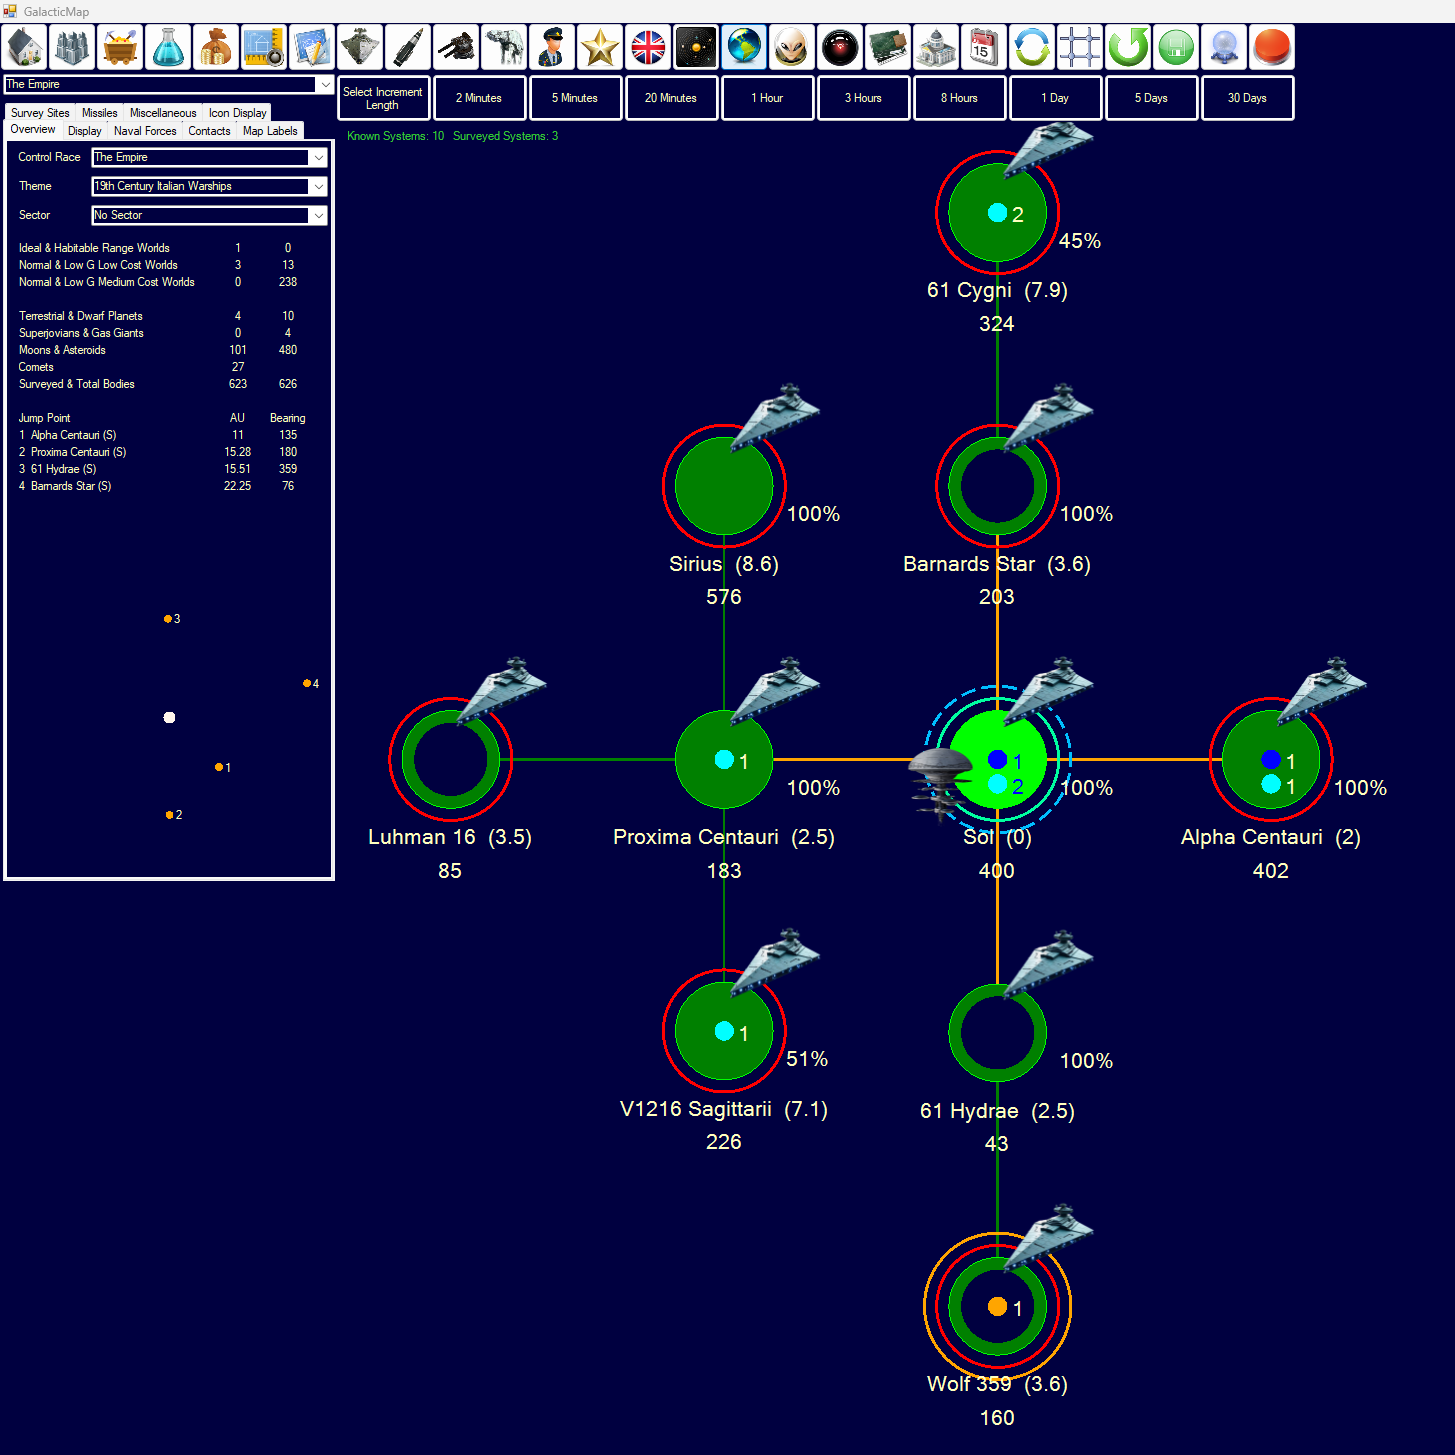Open the System Map solar system icon

(x=696, y=47)
